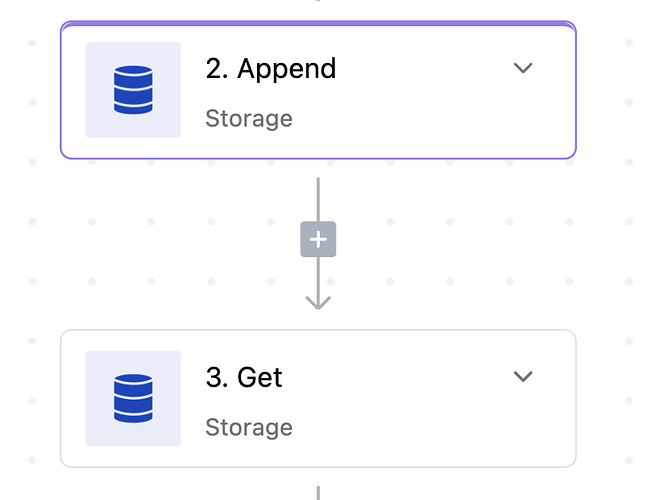Click the arrowhead pointing to the Get step
The width and height of the screenshot is (670, 500).
[318, 302]
